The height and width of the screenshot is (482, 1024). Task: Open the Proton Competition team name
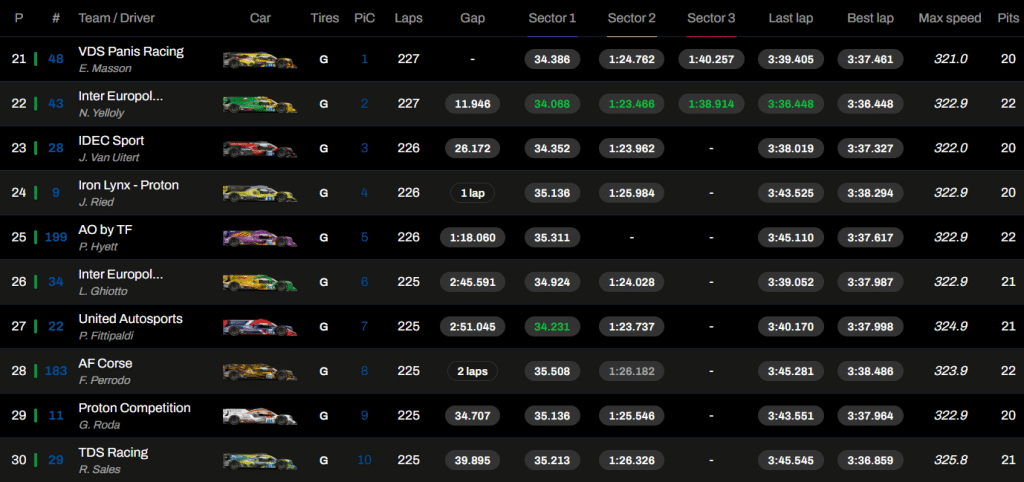click(135, 408)
